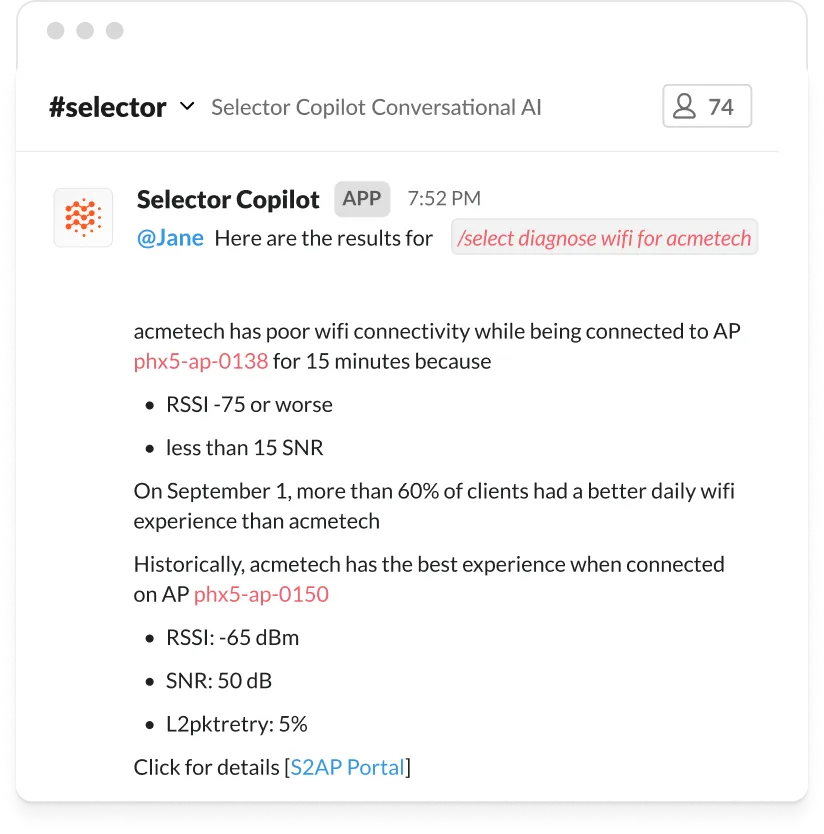Click the small blurred square in top bar
Screen dimensions: 824x834
116,28
